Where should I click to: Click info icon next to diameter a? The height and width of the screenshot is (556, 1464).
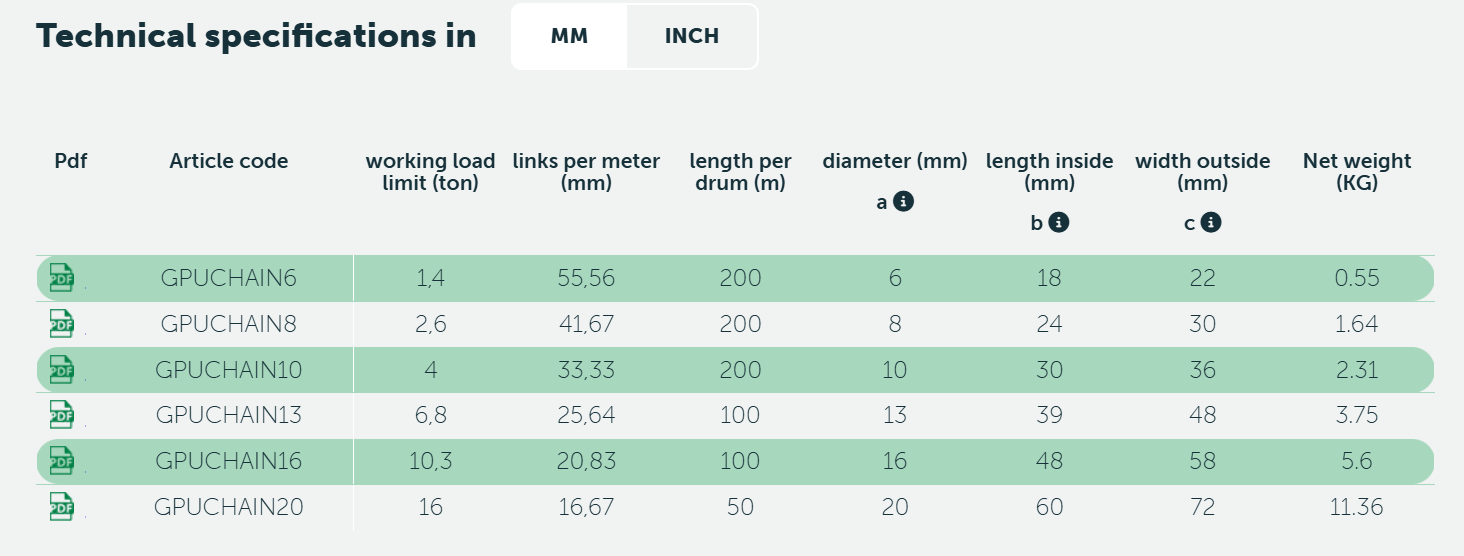pyautogui.click(x=903, y=202)
